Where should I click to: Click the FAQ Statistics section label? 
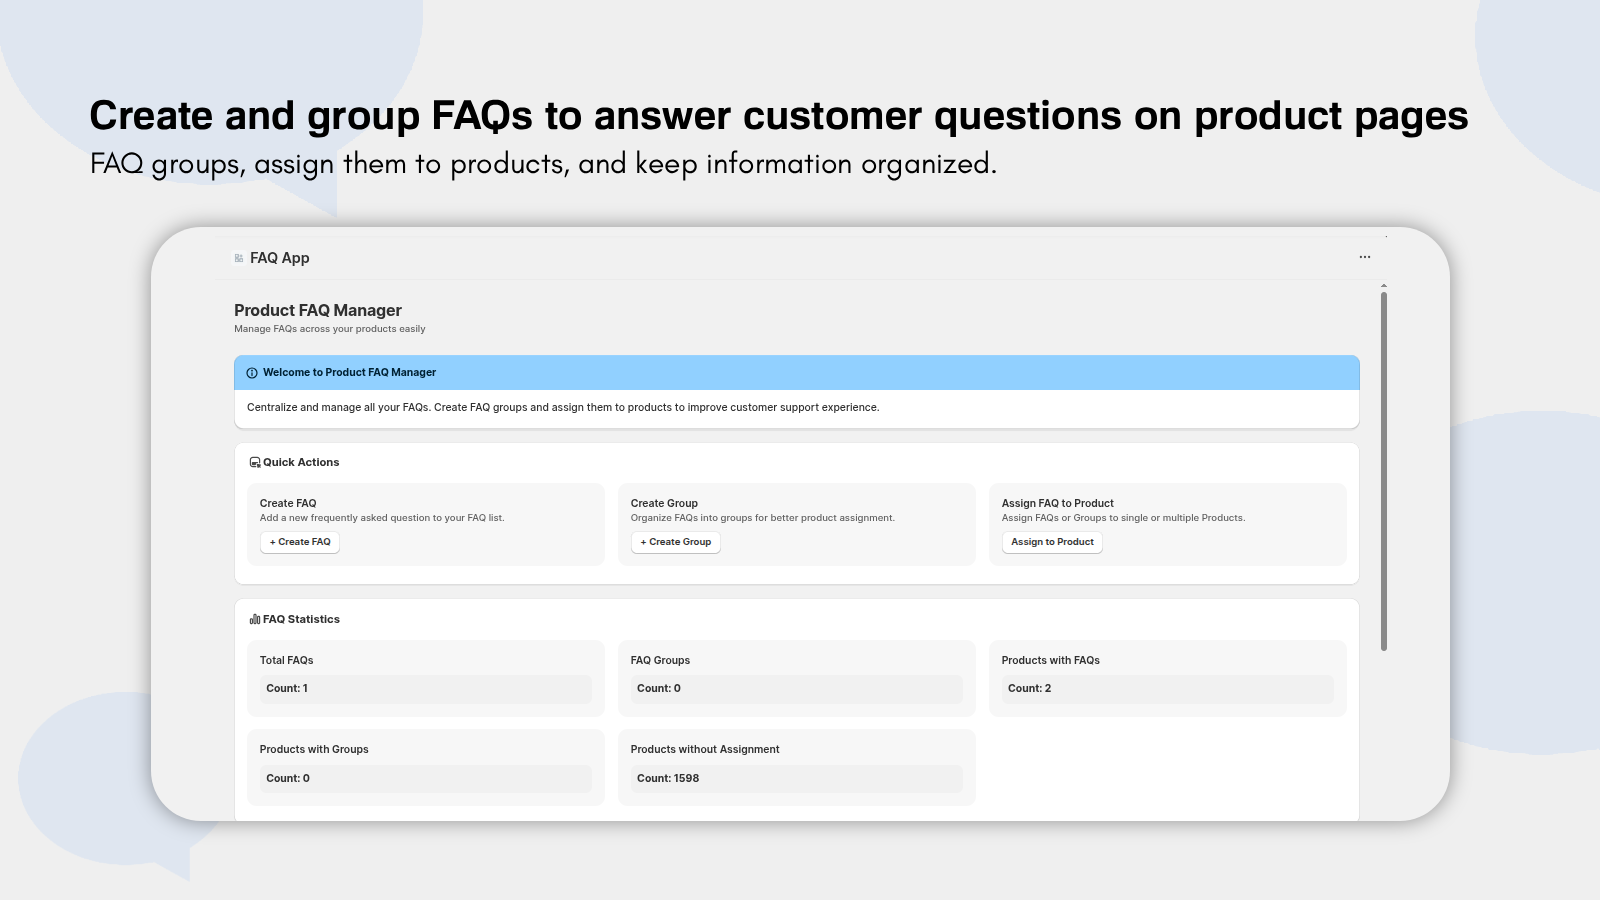click(x=301, y=620)
